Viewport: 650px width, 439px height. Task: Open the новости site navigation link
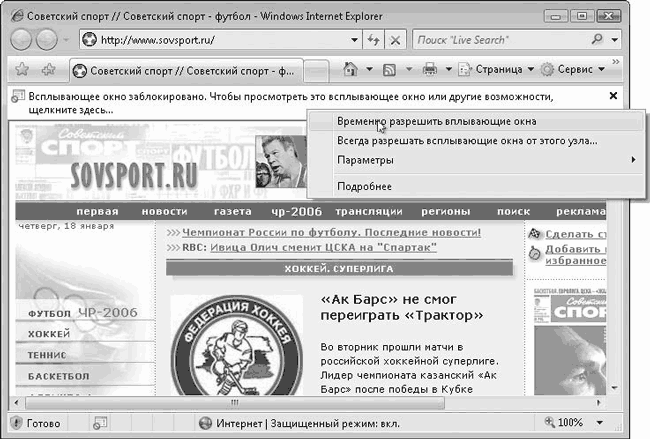pos(164,212)
